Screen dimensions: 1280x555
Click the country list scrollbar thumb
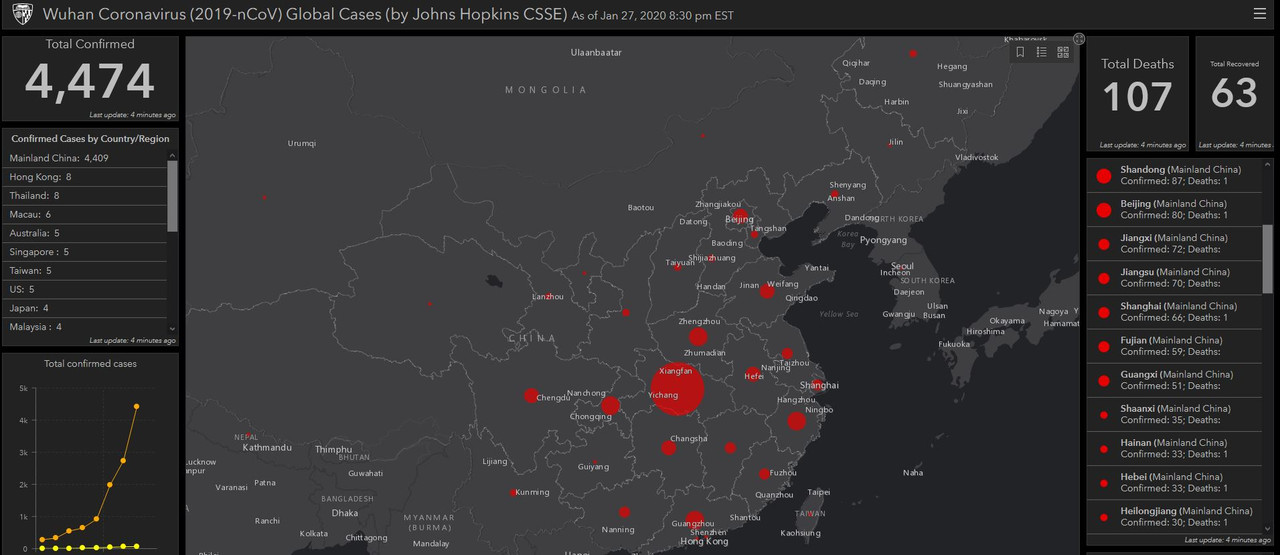pyautogui.click(x=172, y=196)
